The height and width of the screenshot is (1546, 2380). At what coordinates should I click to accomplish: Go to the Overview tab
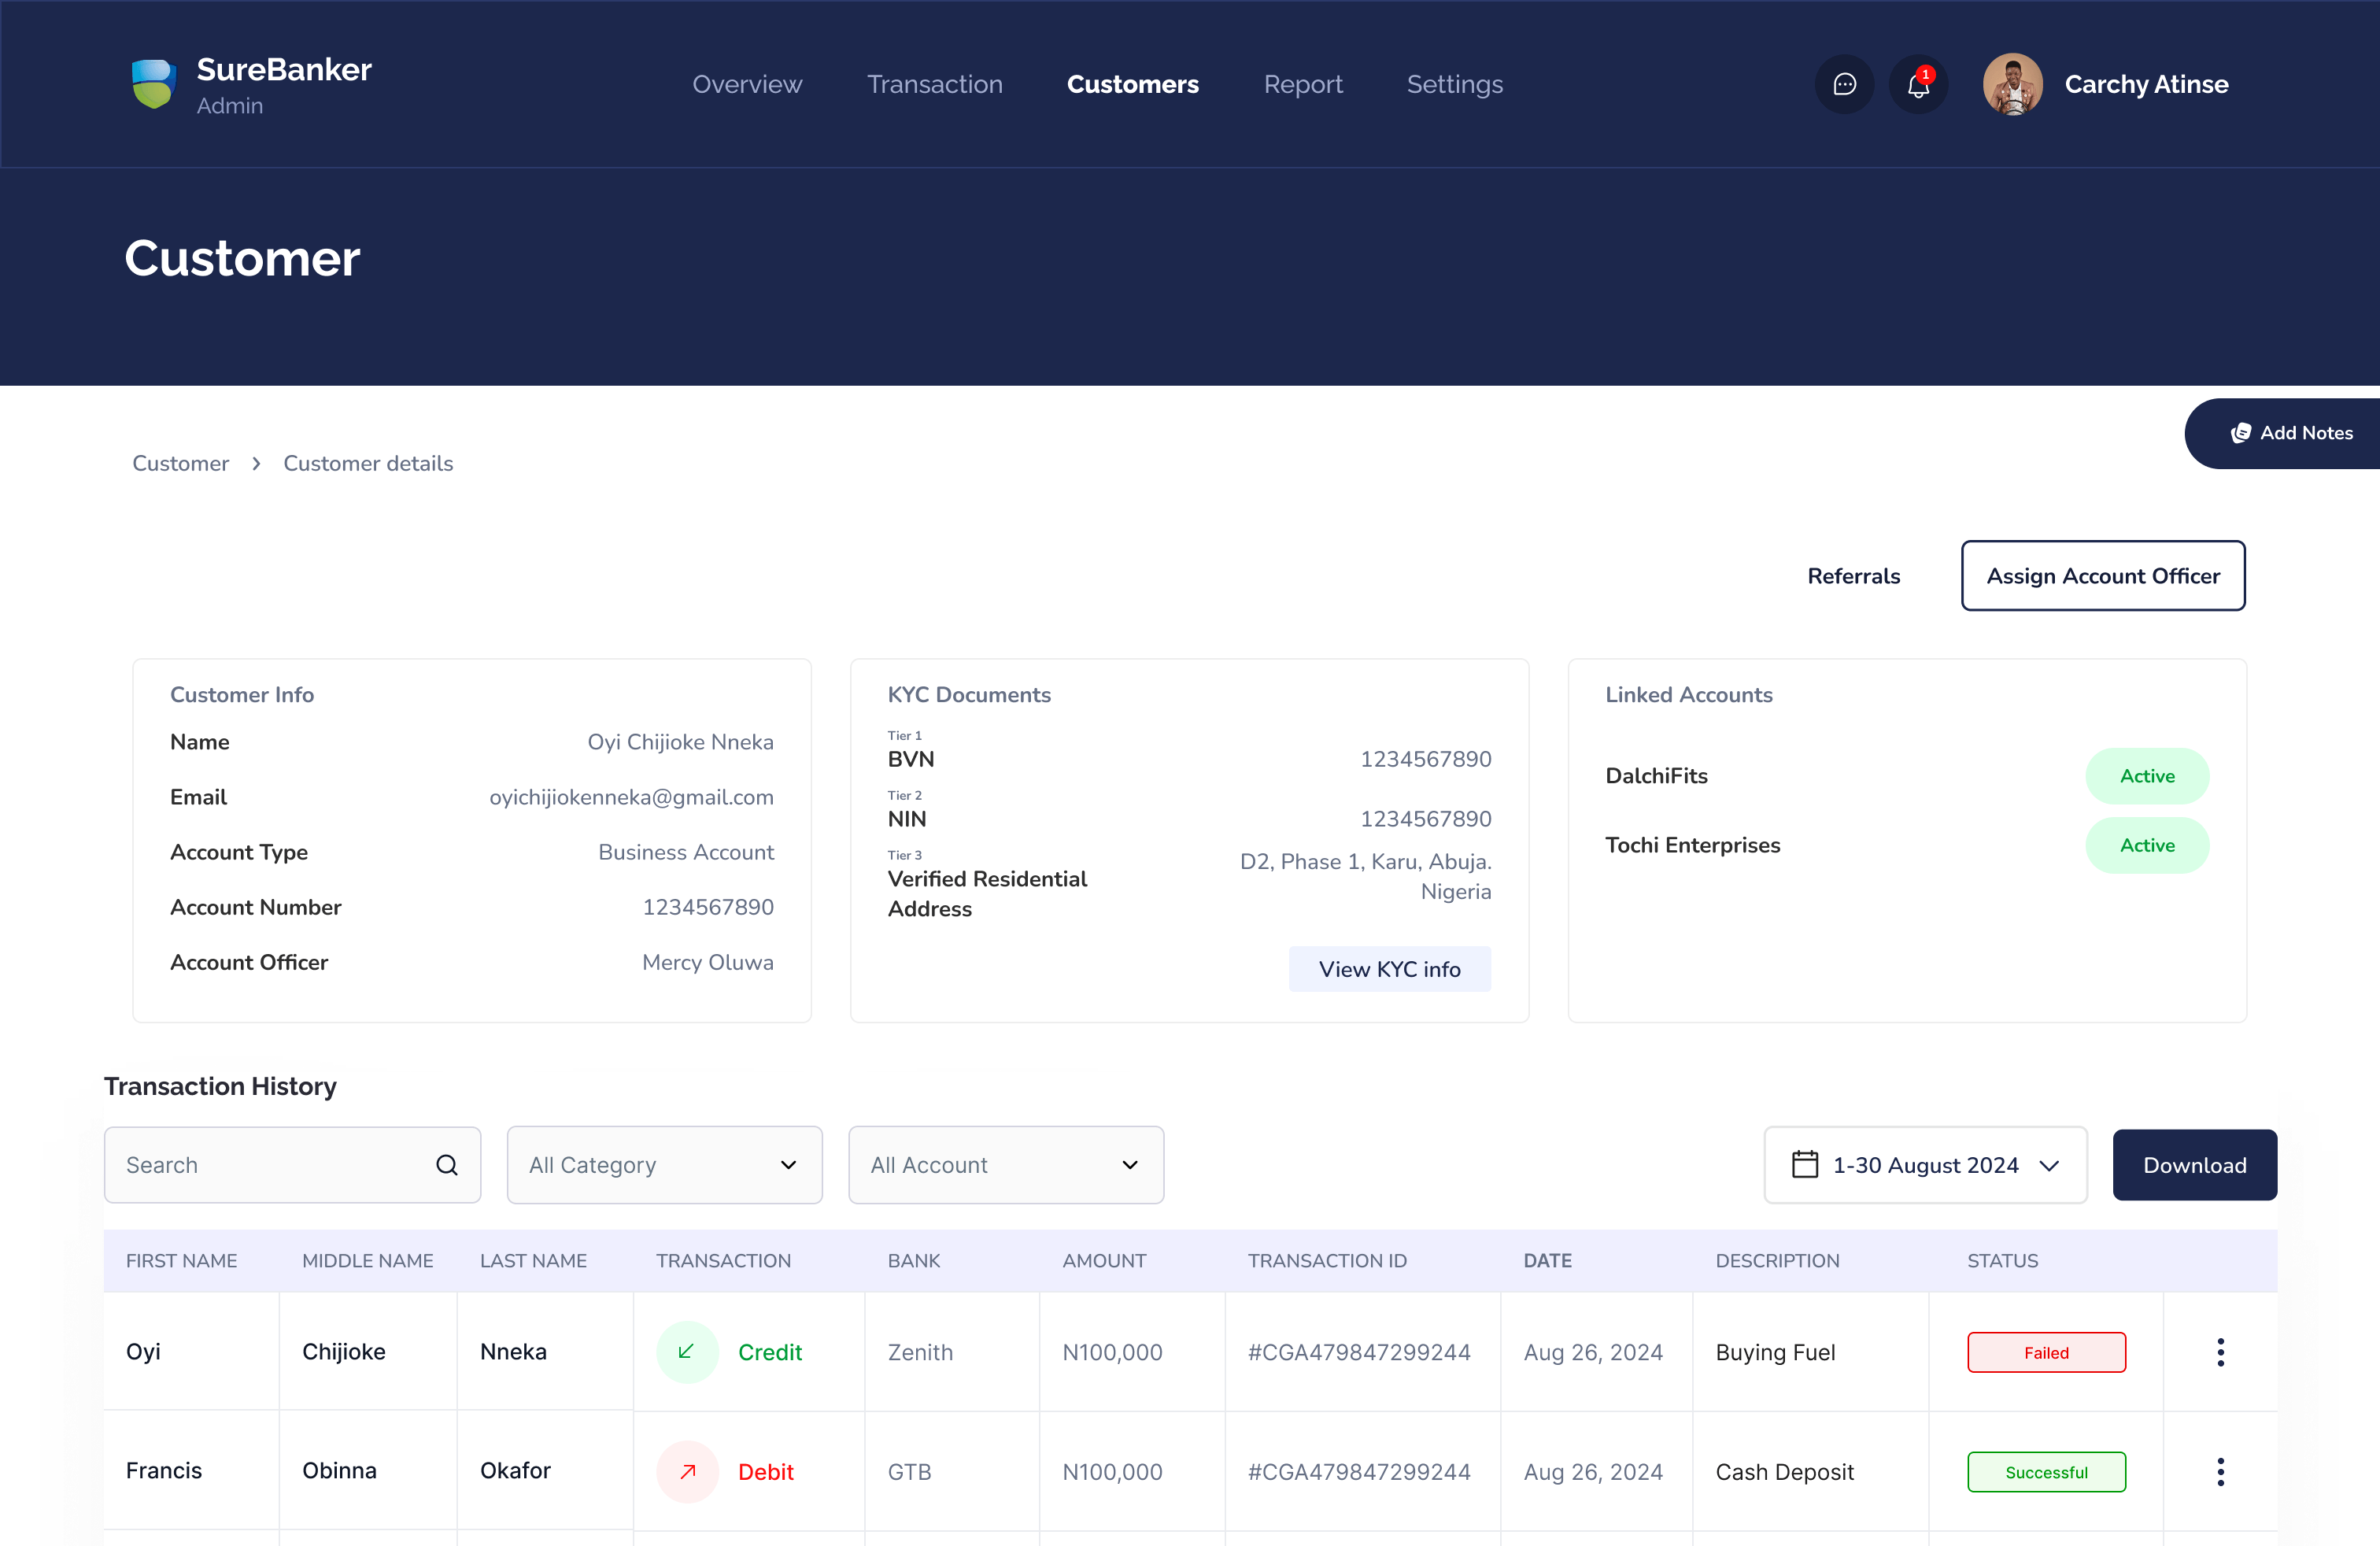(x=747, y=84)
